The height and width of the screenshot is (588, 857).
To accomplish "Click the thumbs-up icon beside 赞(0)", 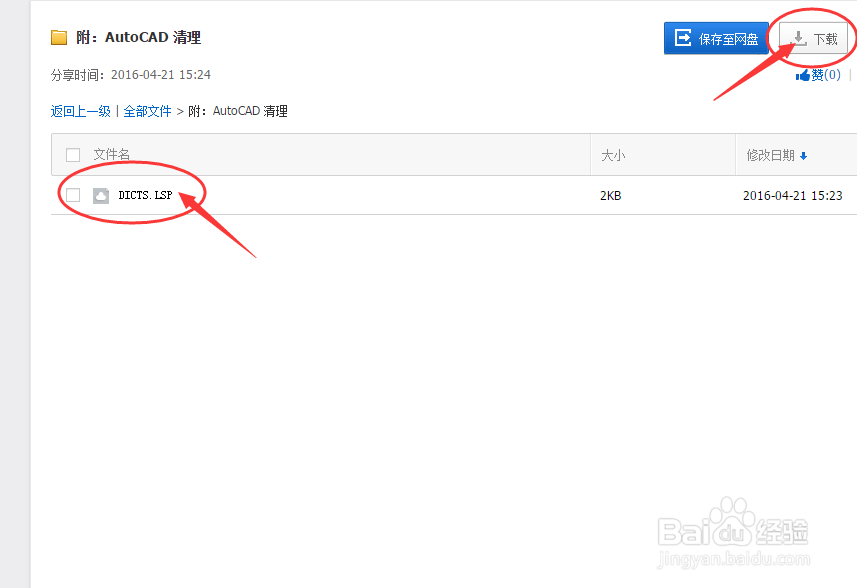I will [801, 74].
